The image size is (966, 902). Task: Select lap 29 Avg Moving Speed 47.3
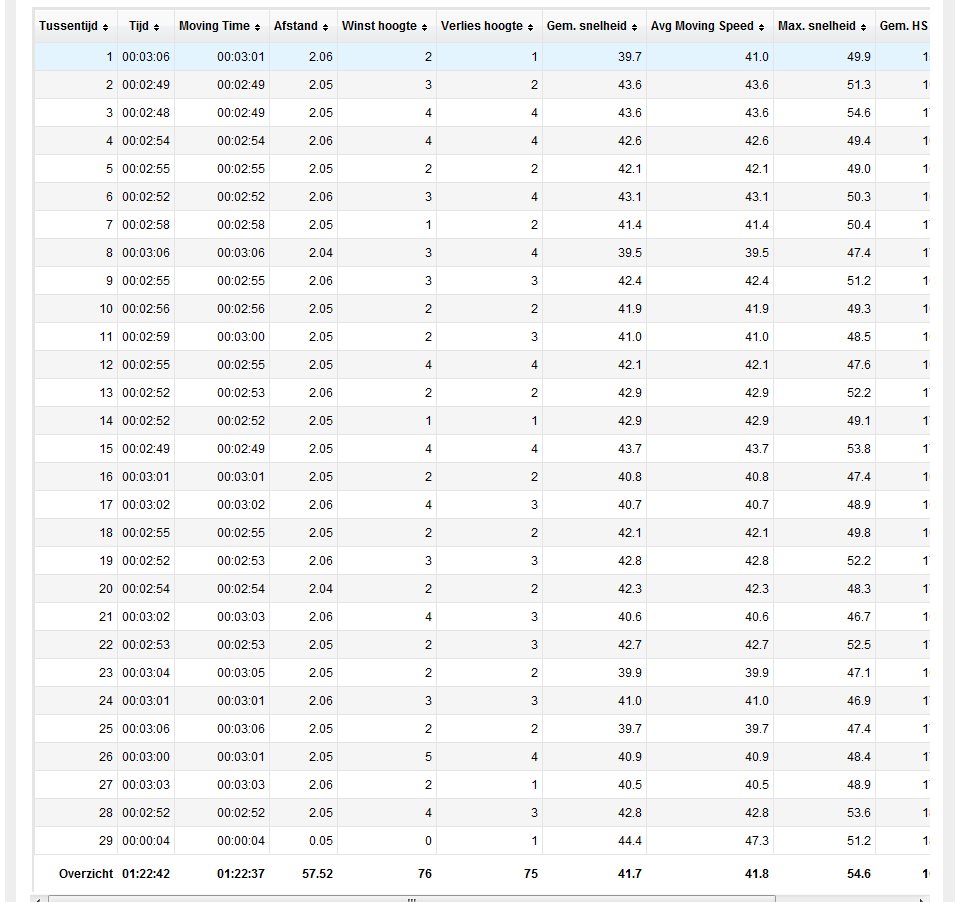pyautogui.click(x=757, y=842)
